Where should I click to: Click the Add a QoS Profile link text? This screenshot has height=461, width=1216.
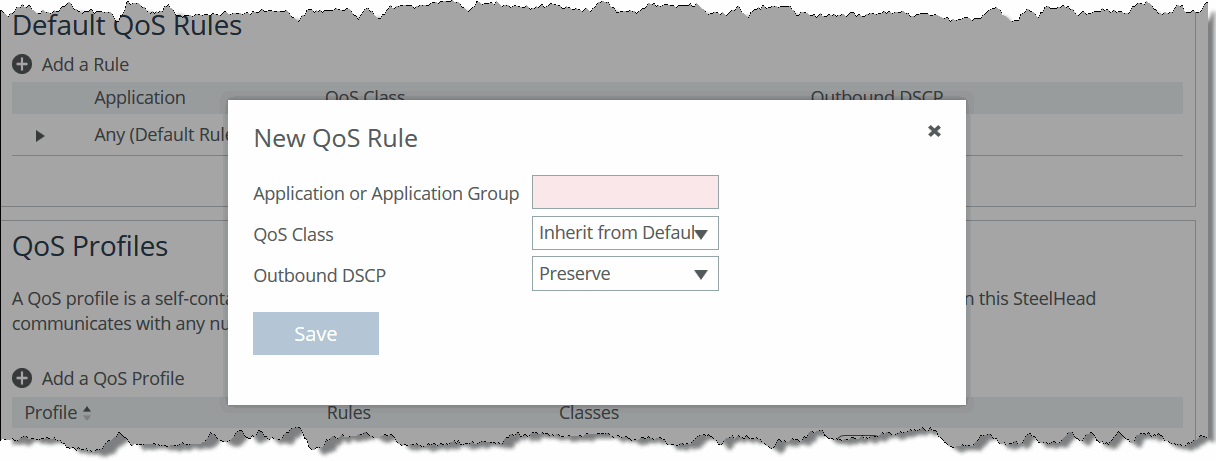tap(113, 379)
